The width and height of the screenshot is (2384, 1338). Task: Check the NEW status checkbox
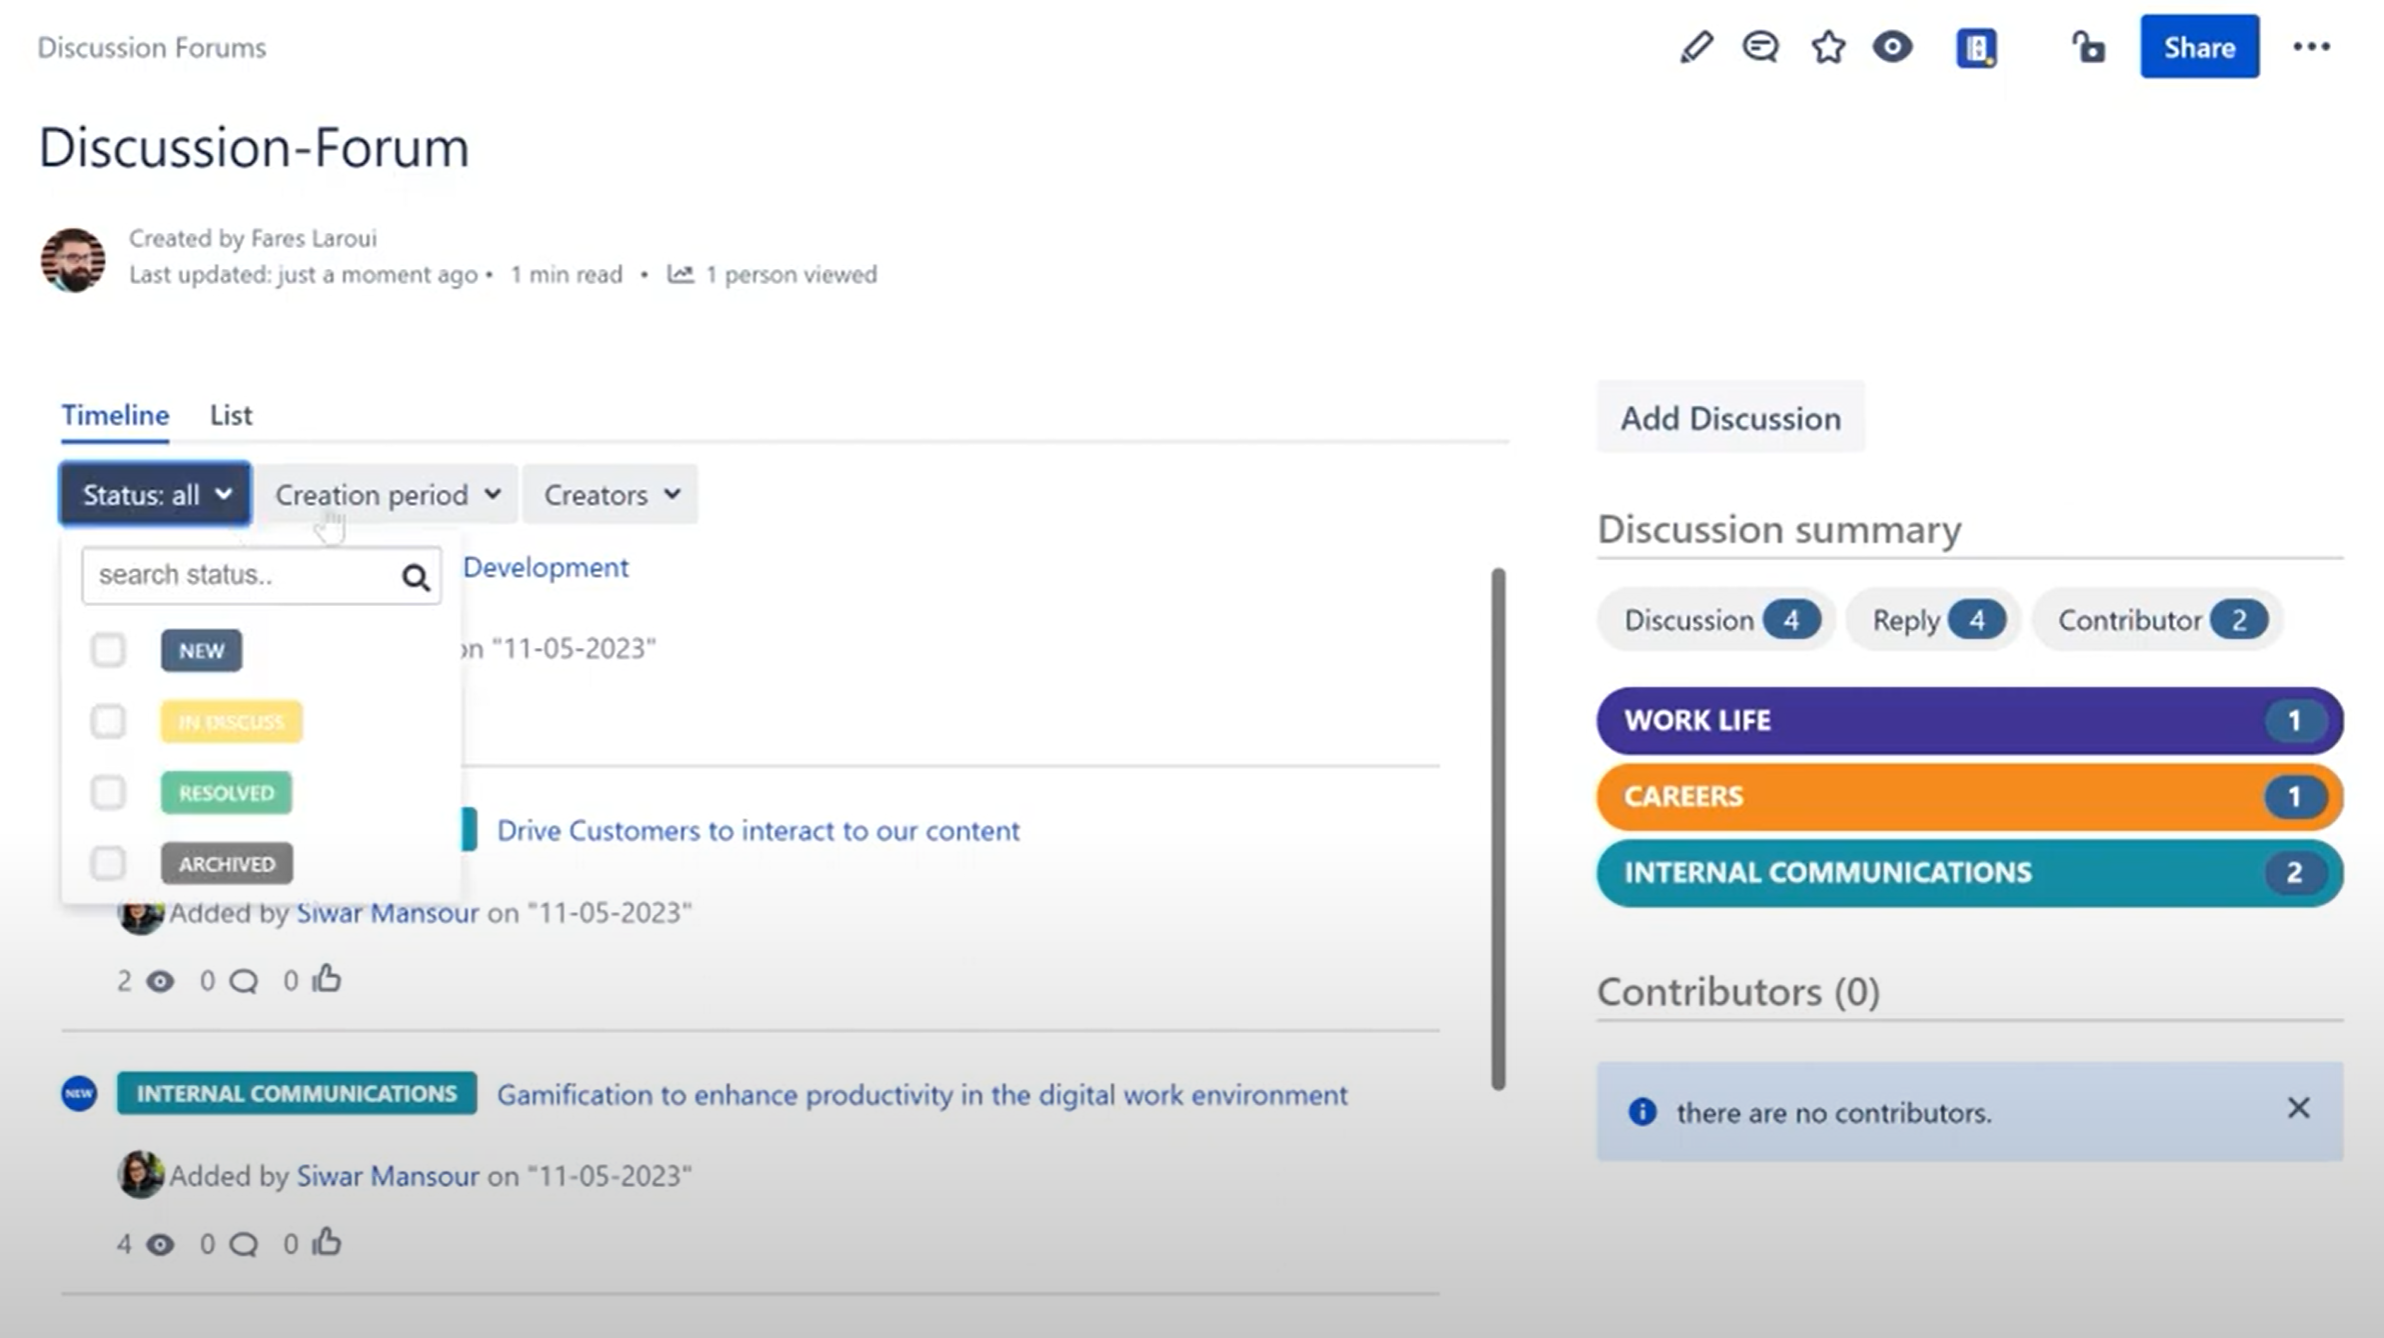pyautogui.click(x=108, y=650)
